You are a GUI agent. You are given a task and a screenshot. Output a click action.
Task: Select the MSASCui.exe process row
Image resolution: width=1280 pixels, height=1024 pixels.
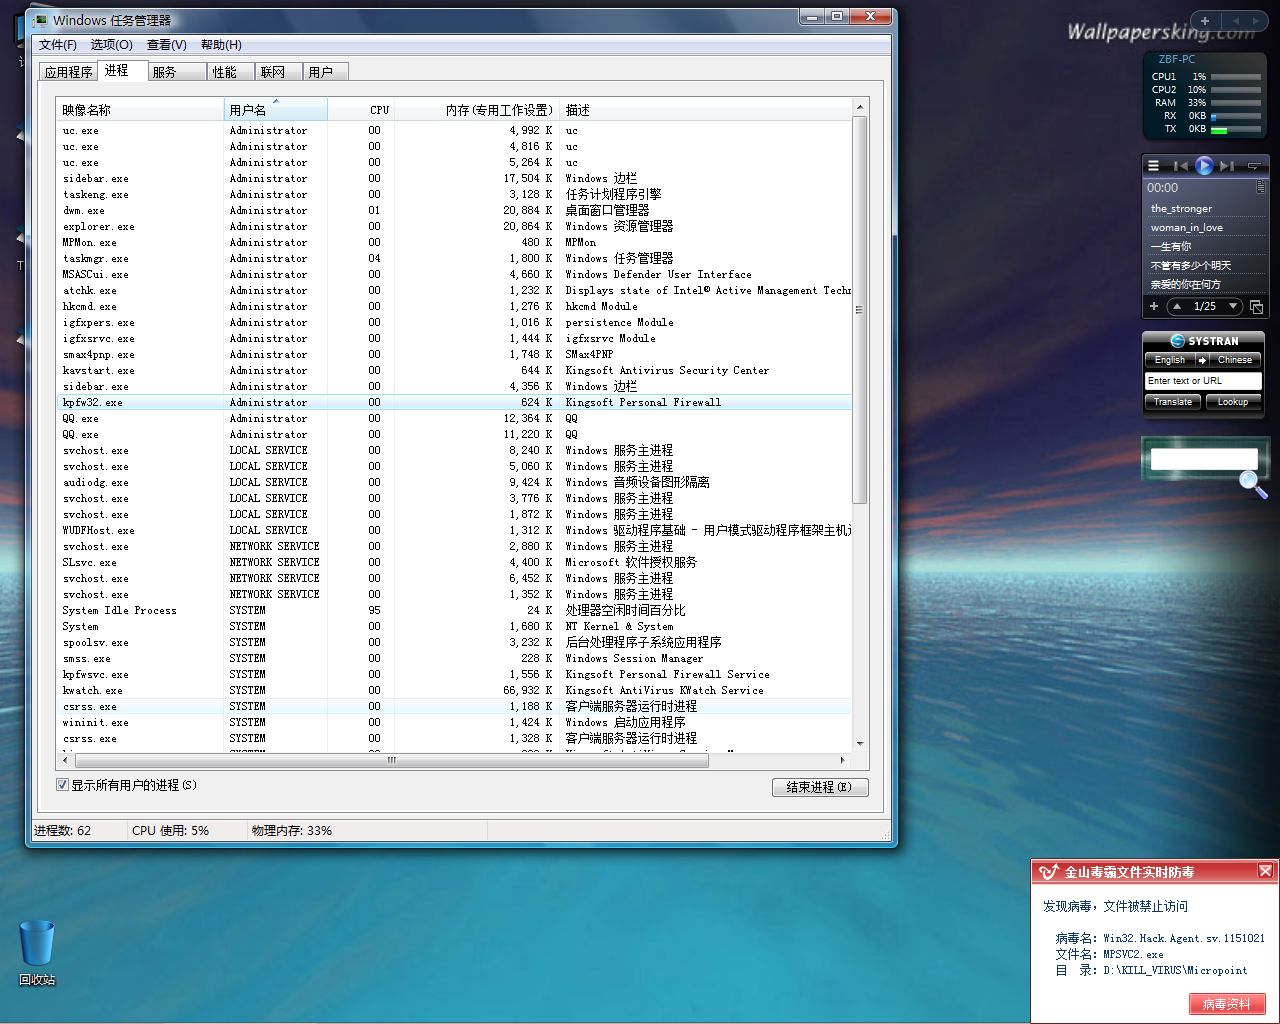coord(455,274)
